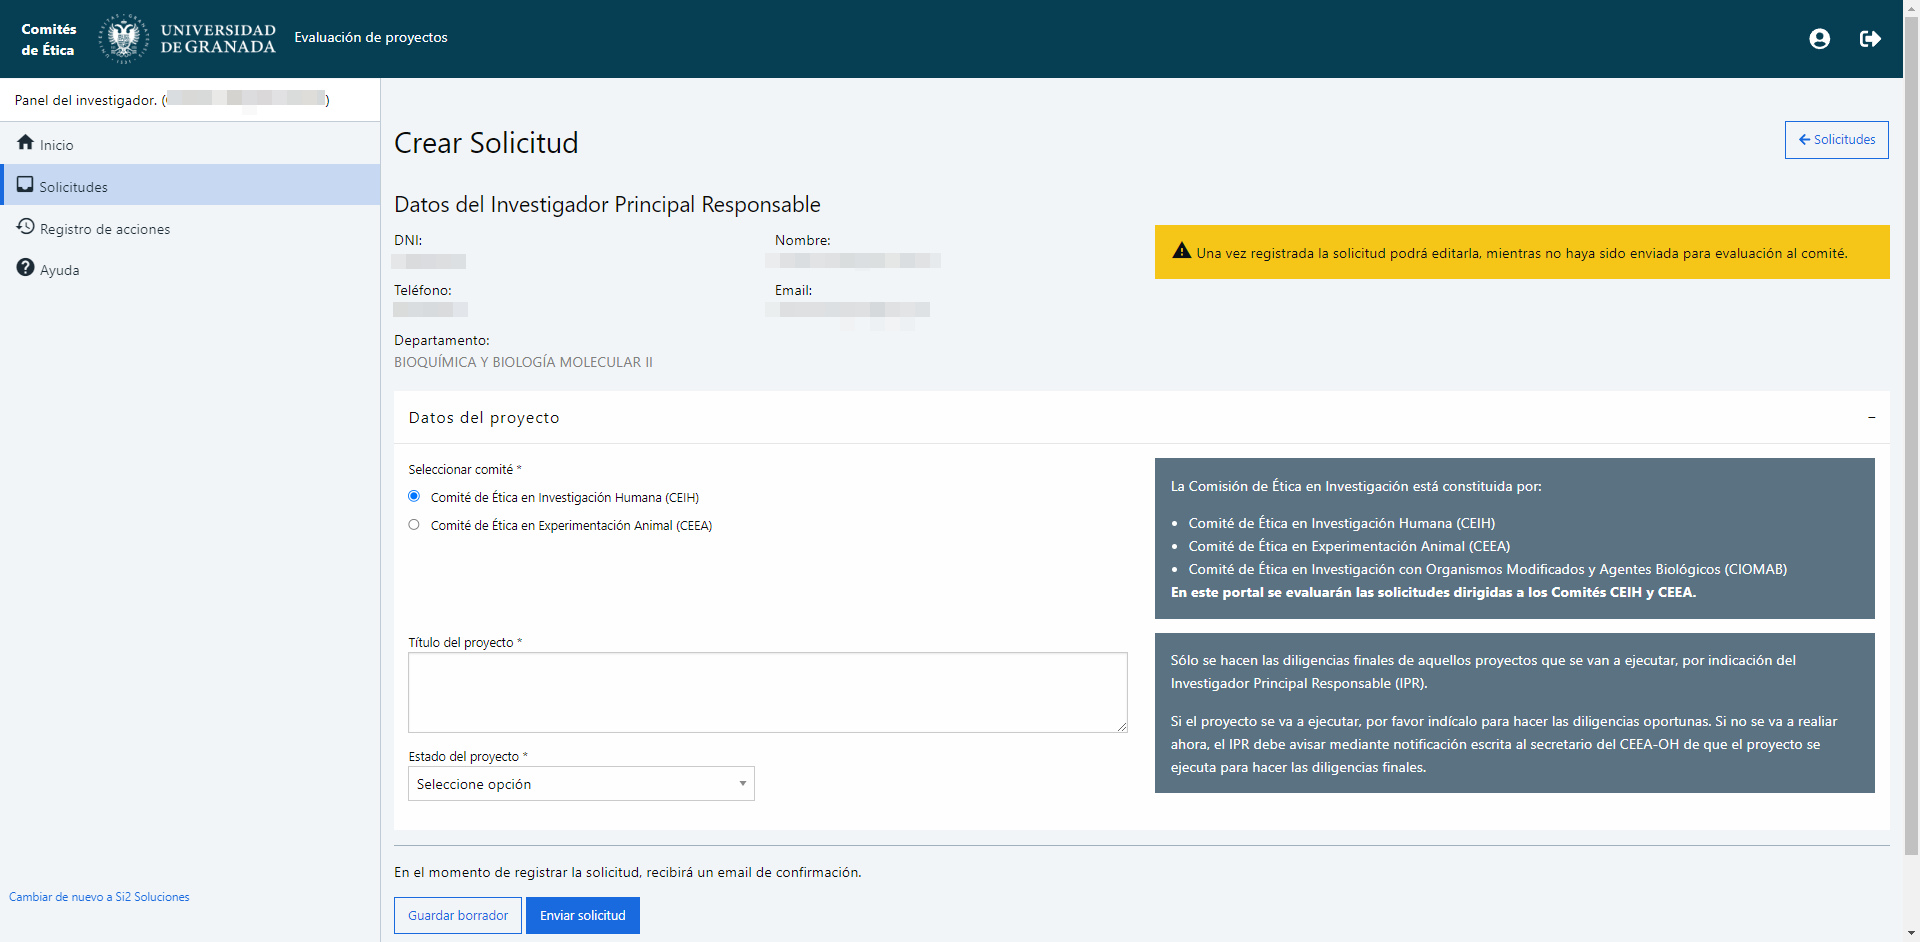This screenshot has width=1920, height=942.
Task: Click the question mark Ayuda icon
Action: click(26, 268)
